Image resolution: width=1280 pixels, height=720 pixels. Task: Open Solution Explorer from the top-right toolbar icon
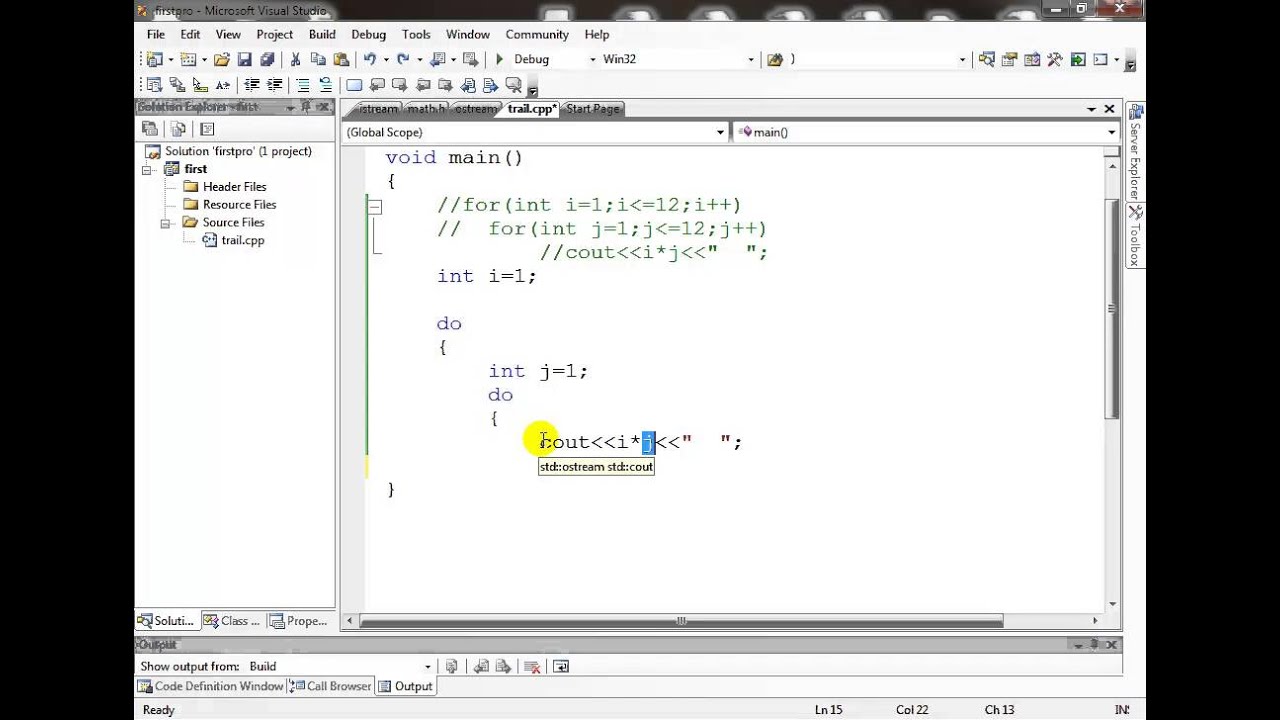[987, 59]
